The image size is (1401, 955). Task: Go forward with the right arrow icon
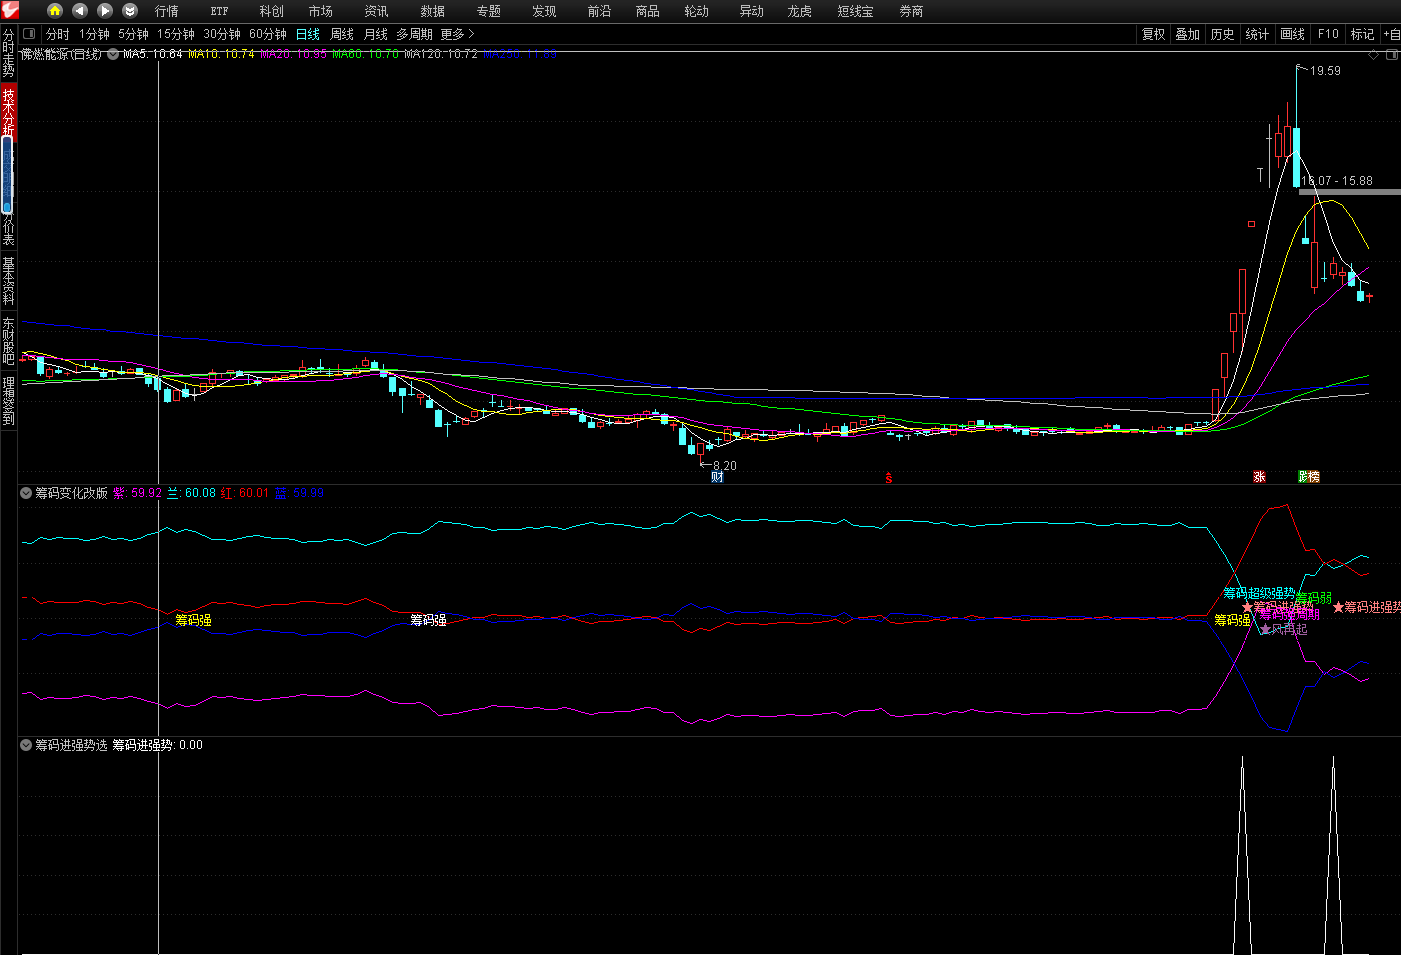tap(105, 10)
